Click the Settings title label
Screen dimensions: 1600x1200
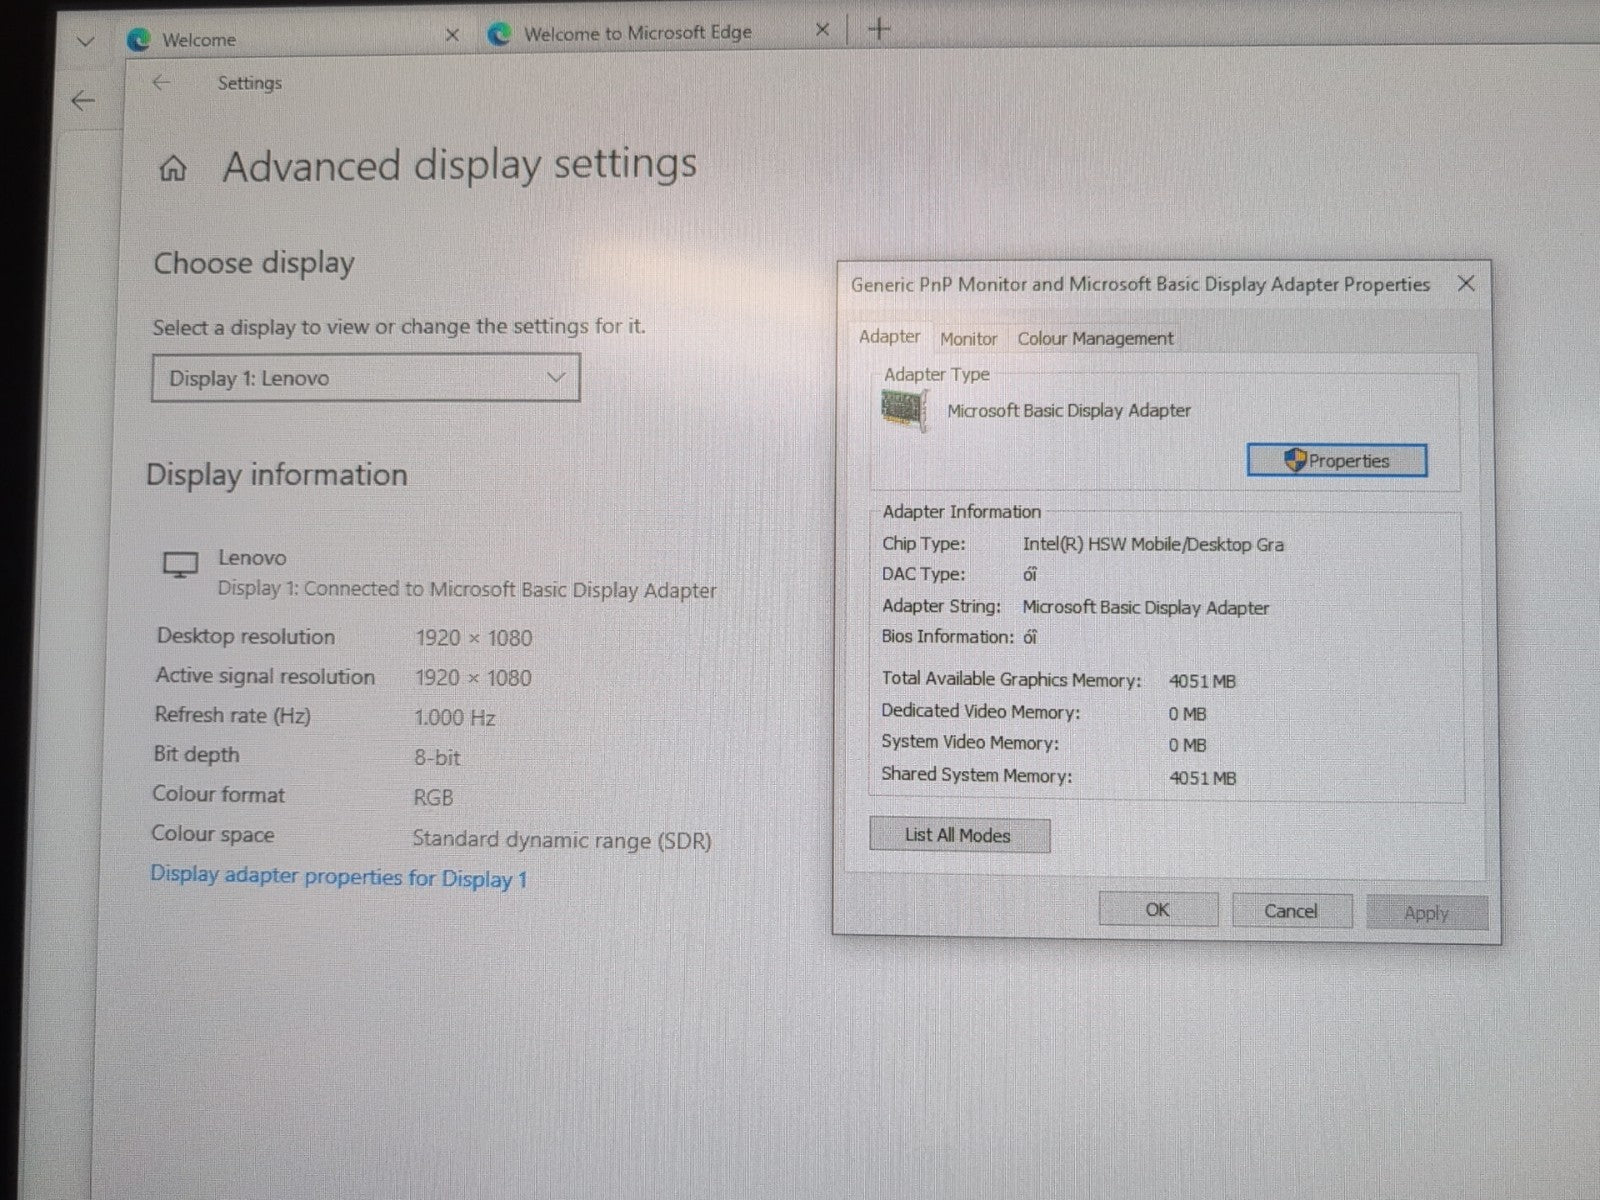click(x=250, y=83)
